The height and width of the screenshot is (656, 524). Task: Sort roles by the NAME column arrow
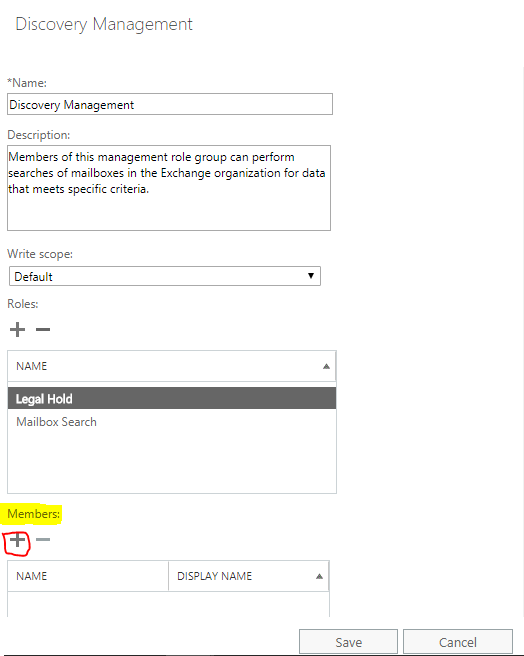pos(326,366)
